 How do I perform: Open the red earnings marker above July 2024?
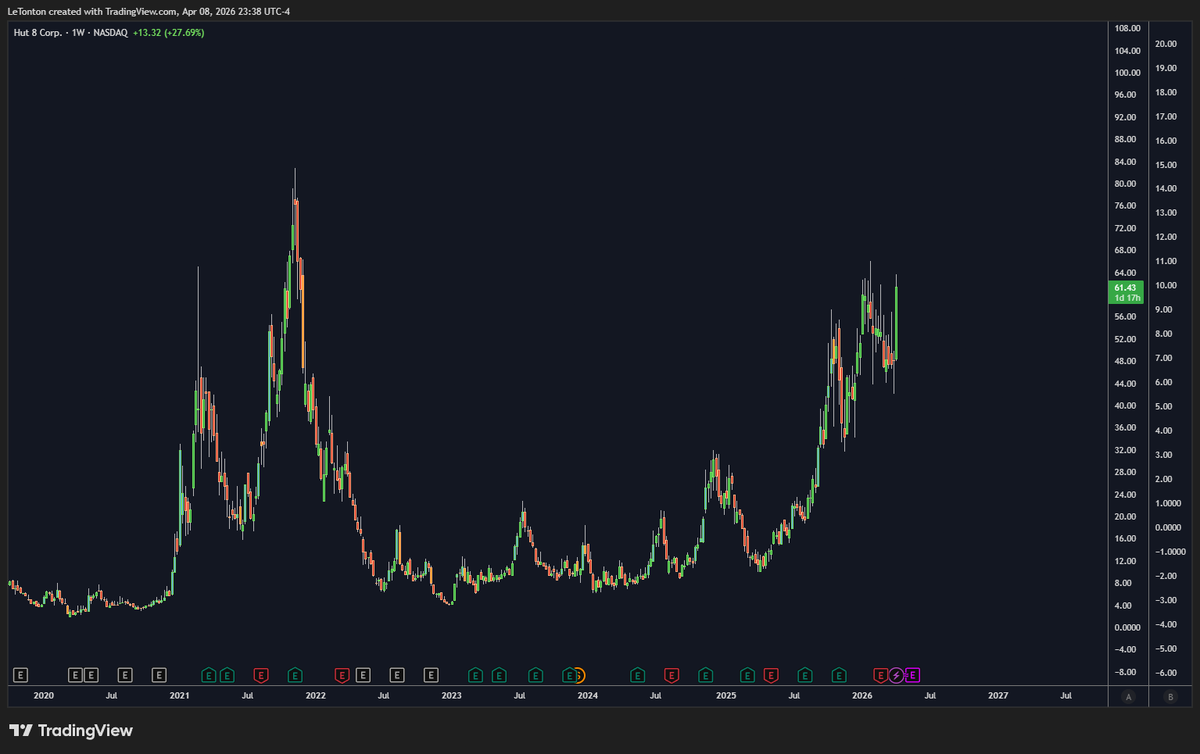point(671,675)
